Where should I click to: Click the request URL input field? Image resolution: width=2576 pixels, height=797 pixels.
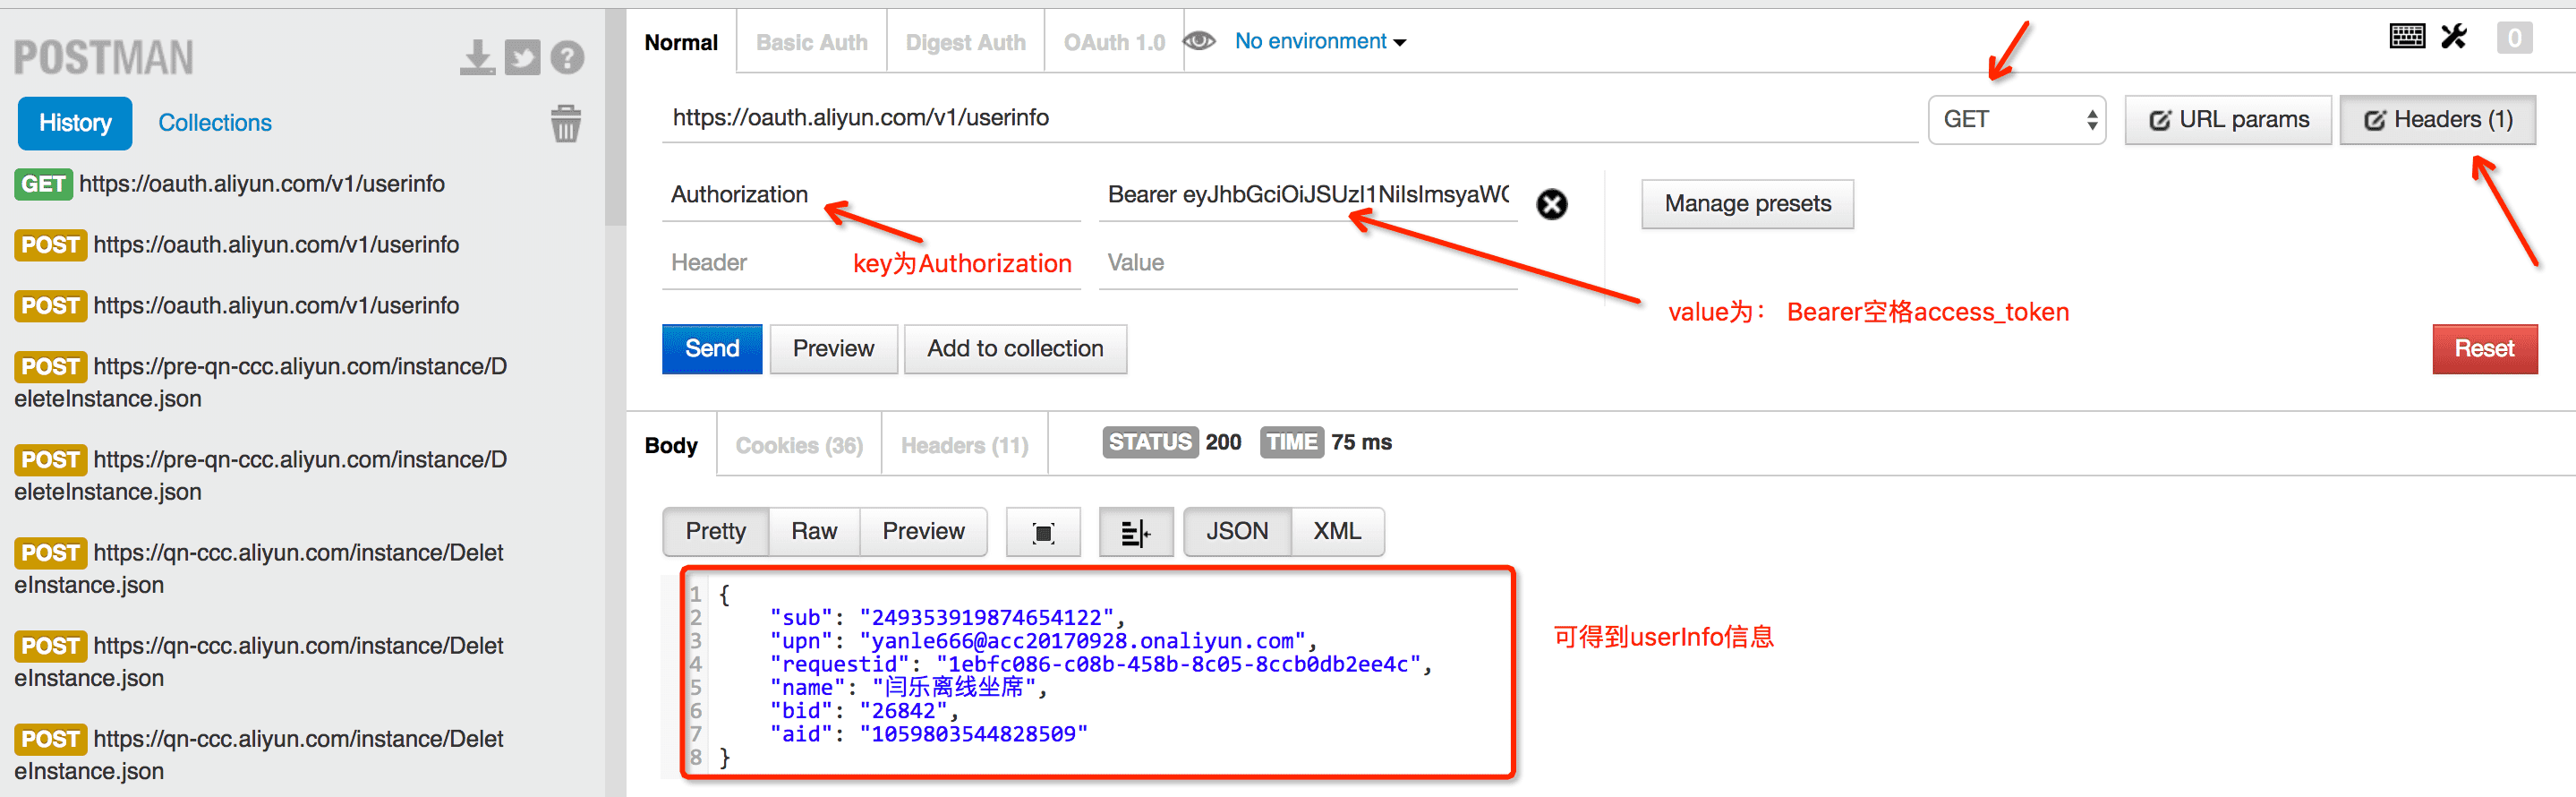(x=1289, y=118)
